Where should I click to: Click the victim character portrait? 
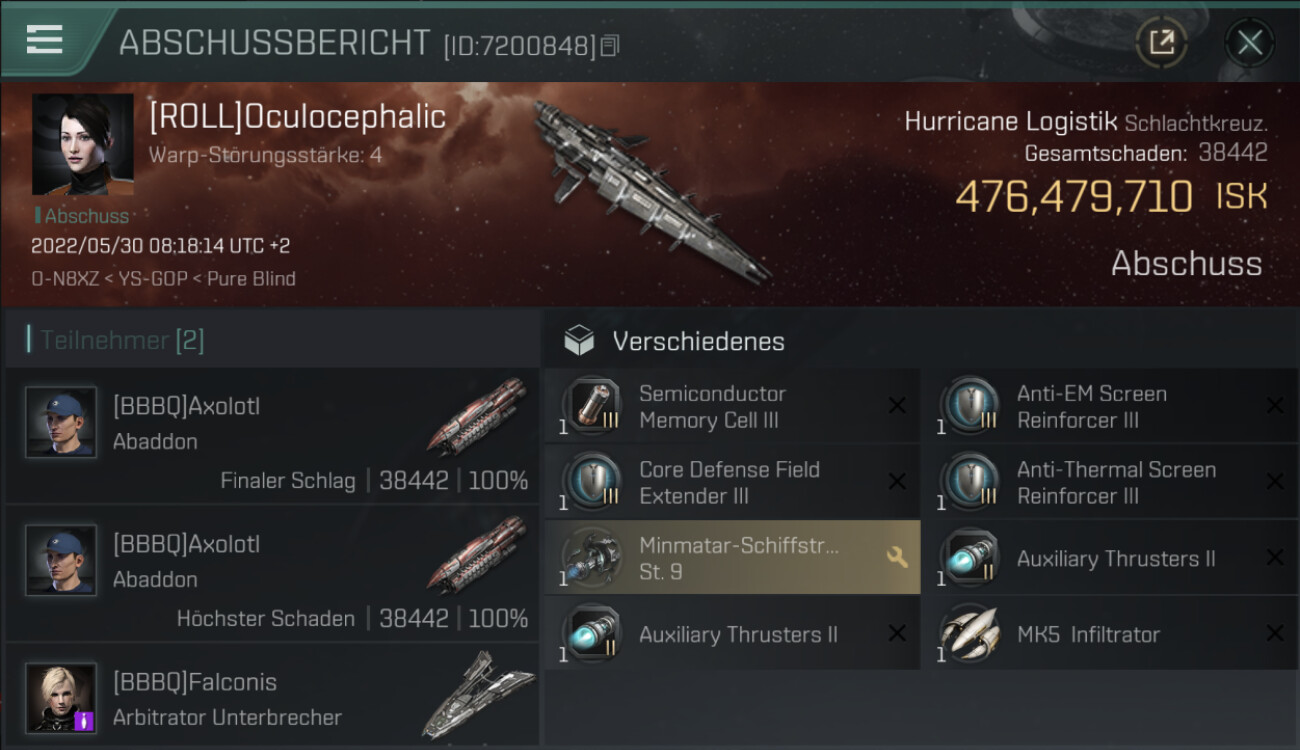(83, 145)
